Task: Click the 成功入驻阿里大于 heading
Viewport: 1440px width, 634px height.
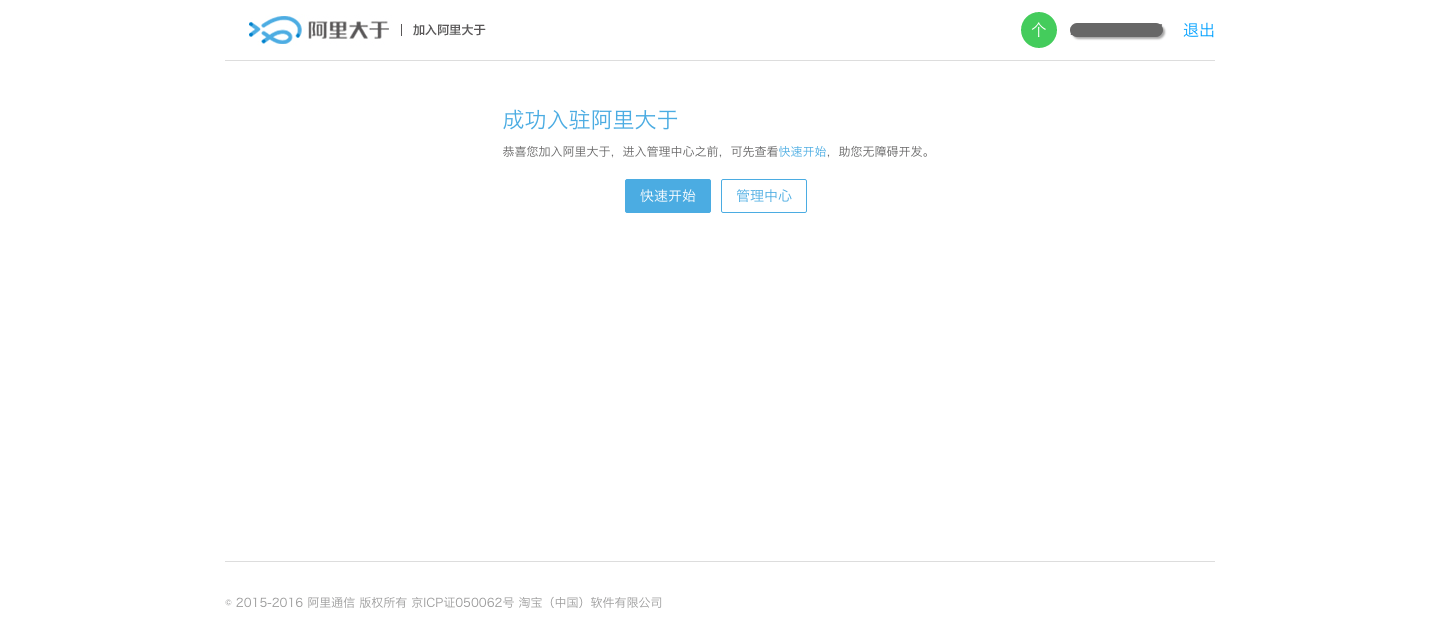Action: tap(590, 120)
